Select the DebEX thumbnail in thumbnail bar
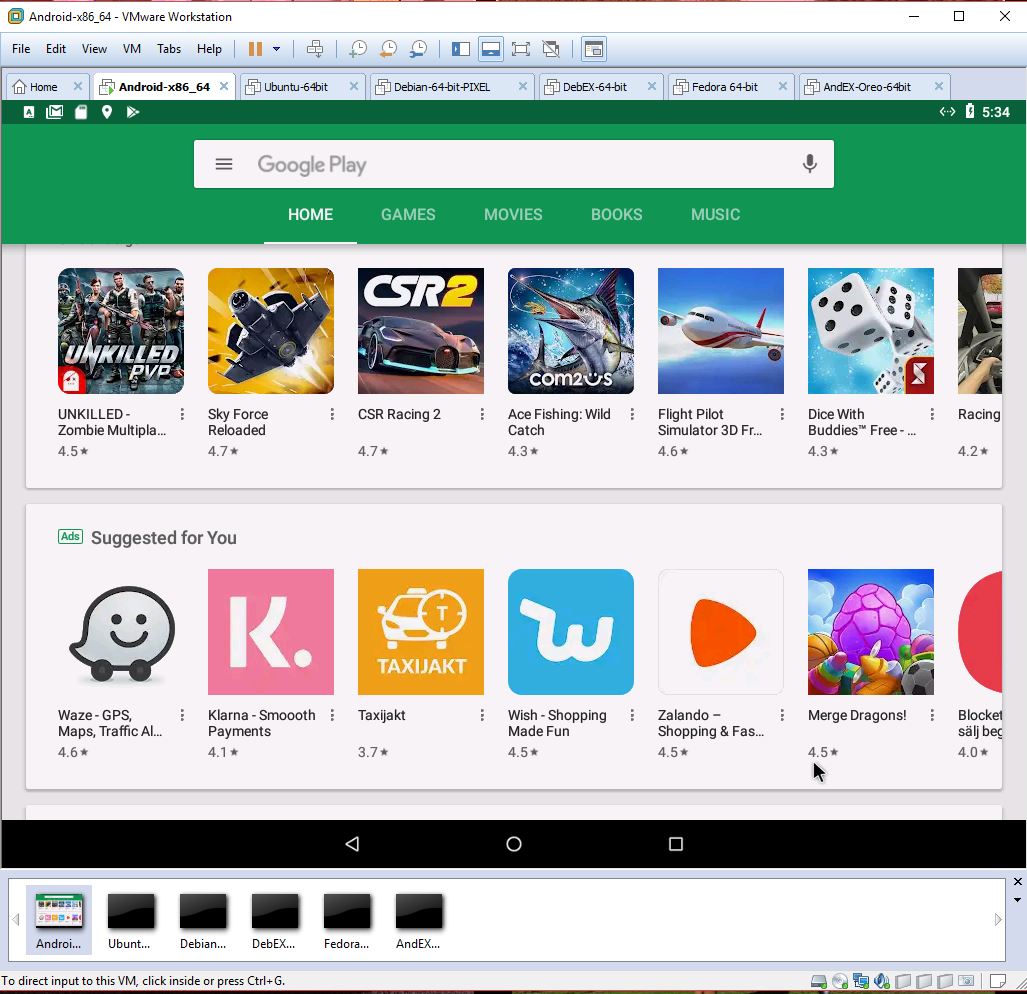This screenshot has width=1027, height=994. click(274, 921)
